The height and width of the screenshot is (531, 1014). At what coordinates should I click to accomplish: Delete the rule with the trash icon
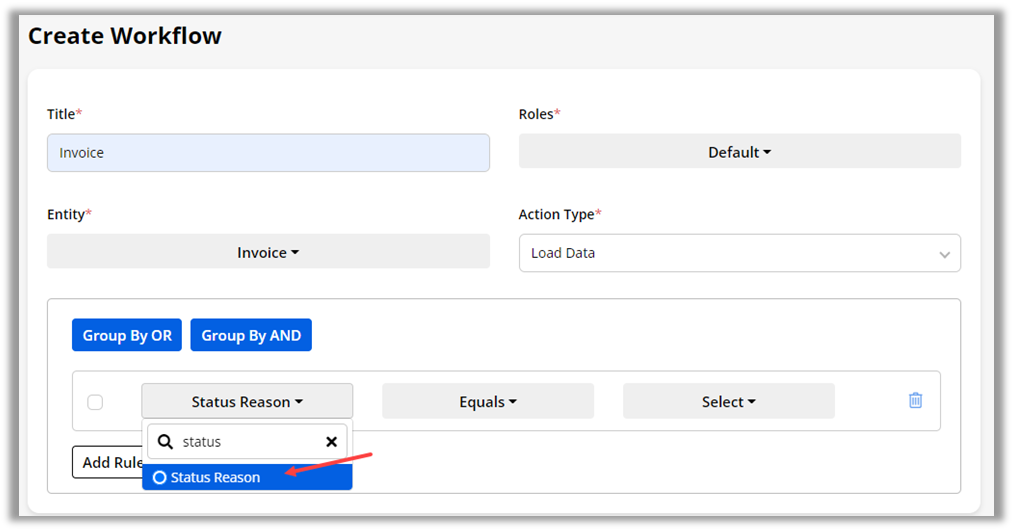(x=915, y=400)
